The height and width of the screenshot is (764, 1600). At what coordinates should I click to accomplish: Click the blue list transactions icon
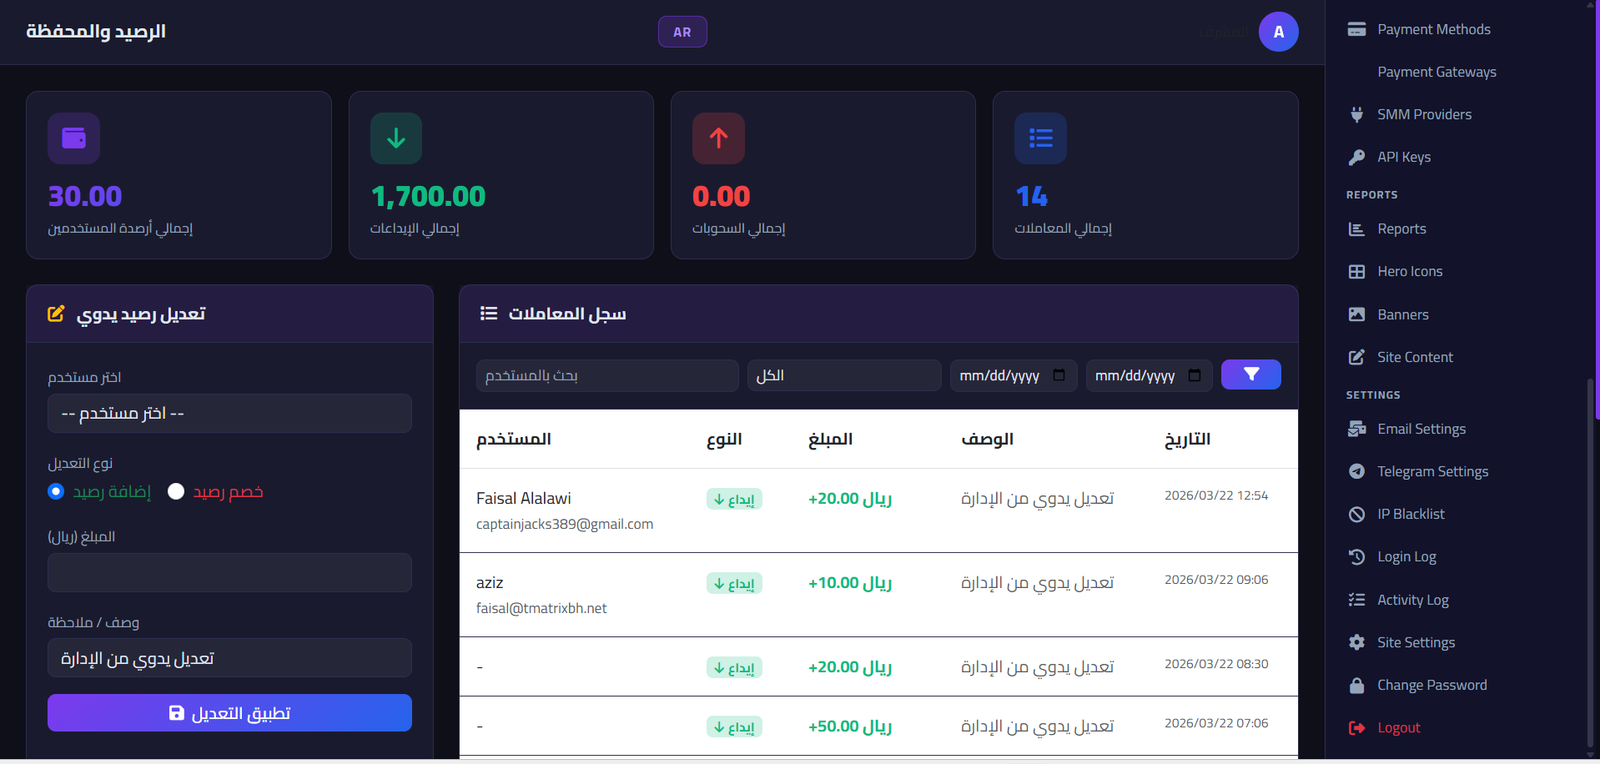coord(1040,138)
